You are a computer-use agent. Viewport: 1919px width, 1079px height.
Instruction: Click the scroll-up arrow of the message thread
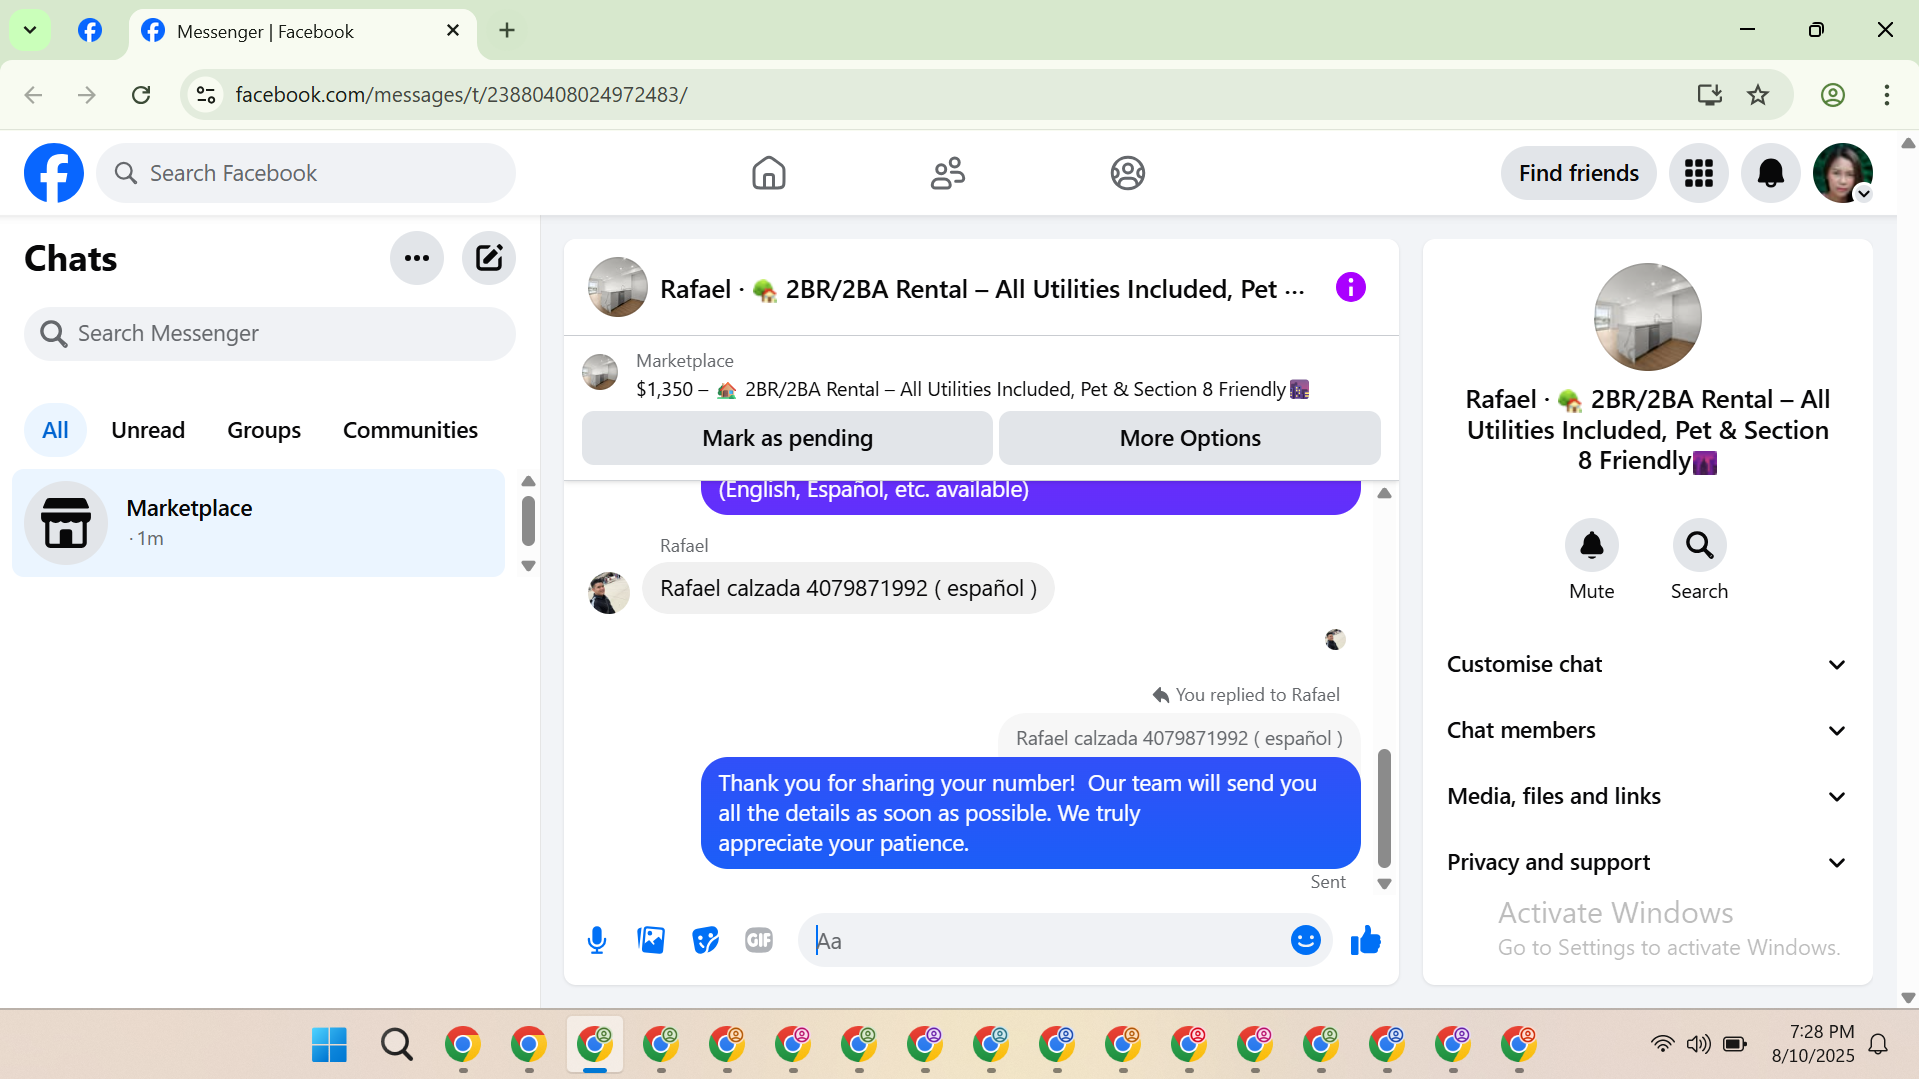click(x=1384, y=493)
